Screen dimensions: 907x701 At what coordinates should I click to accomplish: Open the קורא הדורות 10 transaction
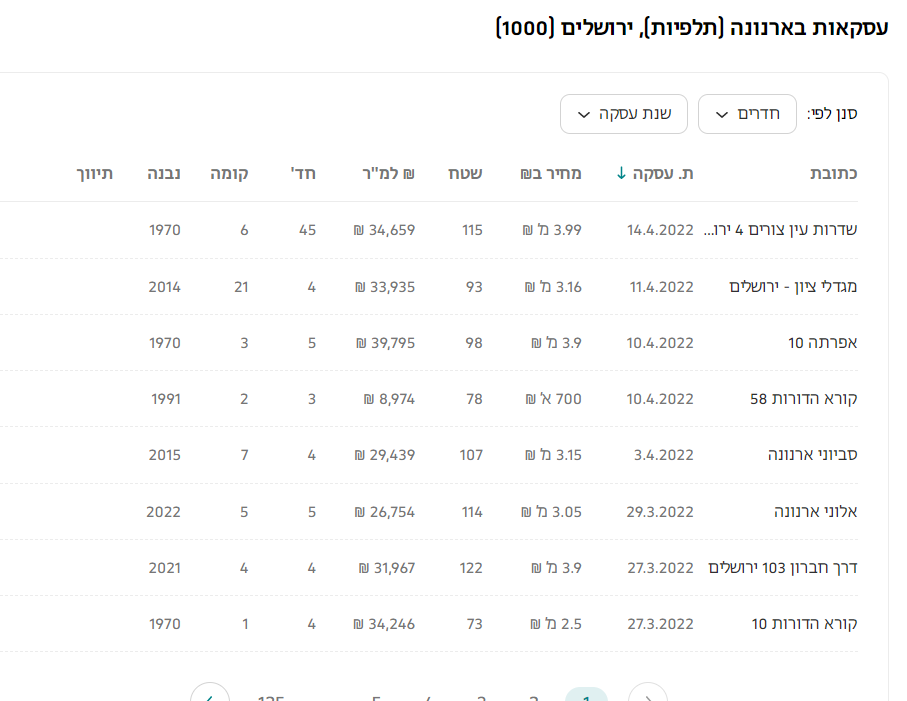pyautogui.click(x=804, y=624)
